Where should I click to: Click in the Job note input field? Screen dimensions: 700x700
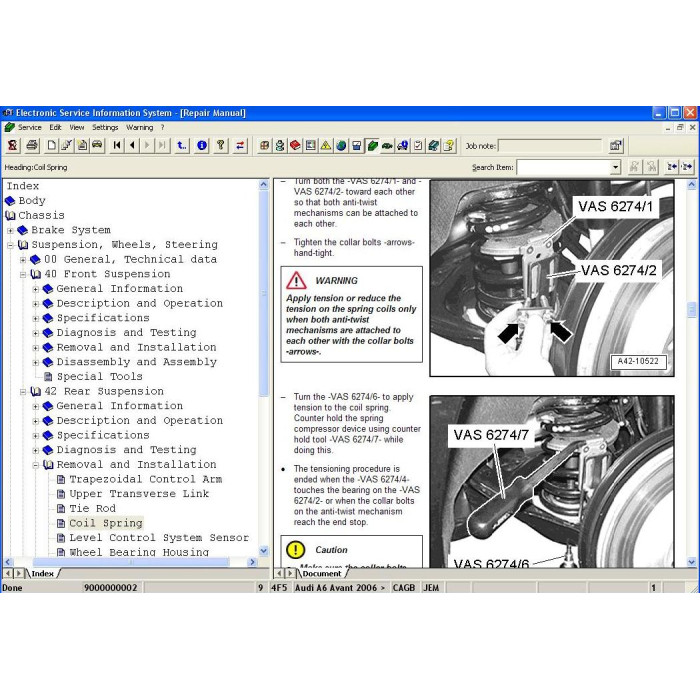[x=550, y=146]
